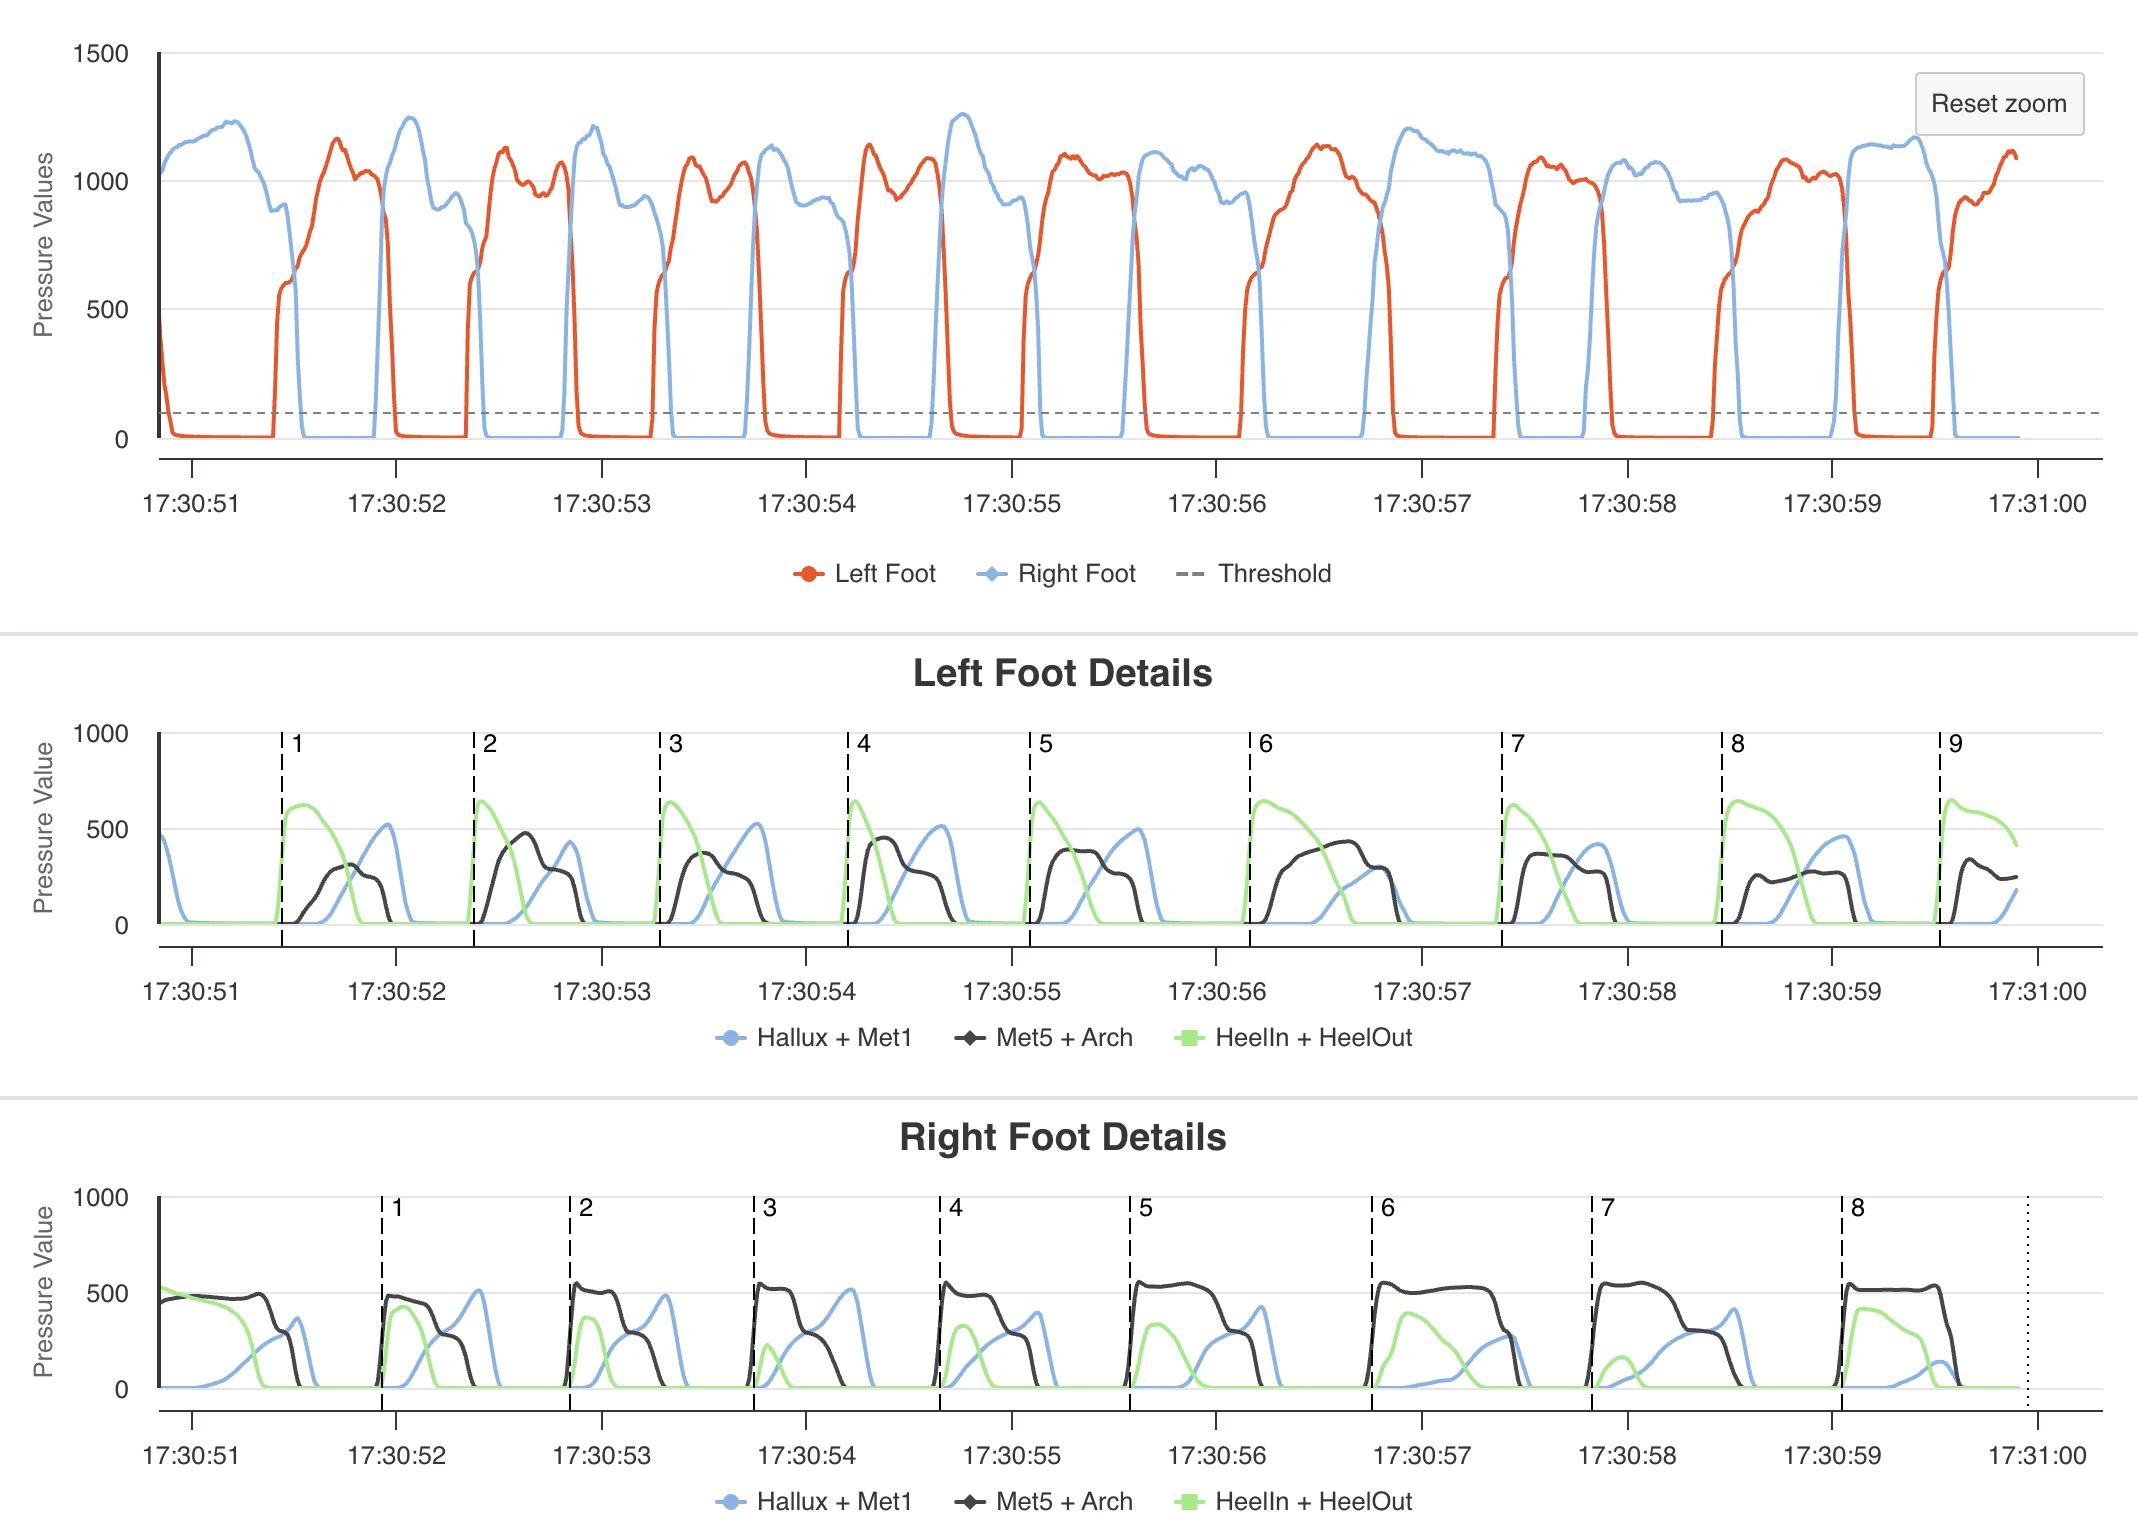Image resolution: width=2138 pixels, height=1530 pixels.
Task: Click the Pressure Values axis title
Action: 43,245
